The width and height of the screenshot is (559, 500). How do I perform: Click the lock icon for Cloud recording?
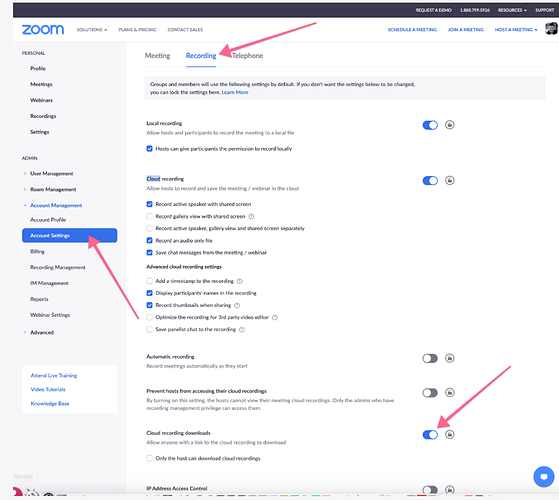(450, 180)
